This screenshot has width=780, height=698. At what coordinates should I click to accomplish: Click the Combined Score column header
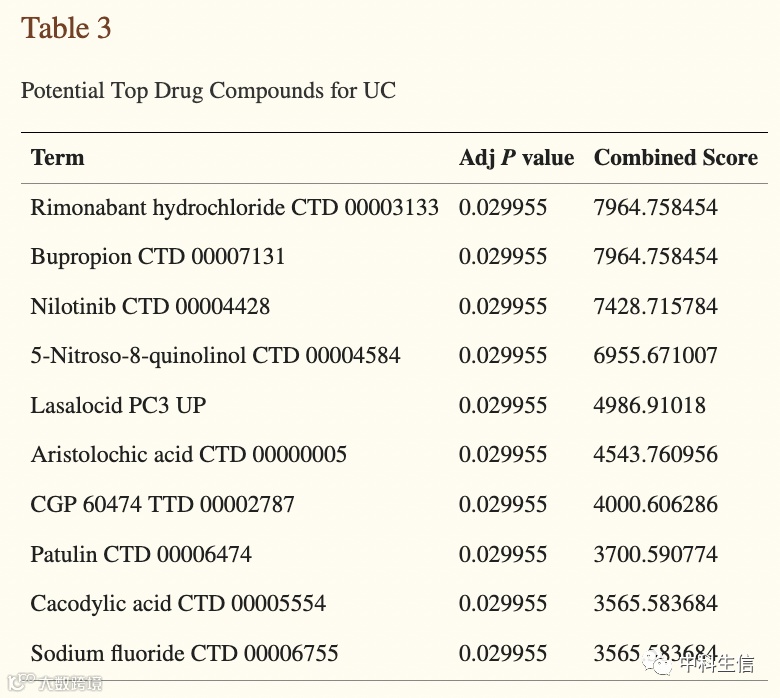coord(675,158)
